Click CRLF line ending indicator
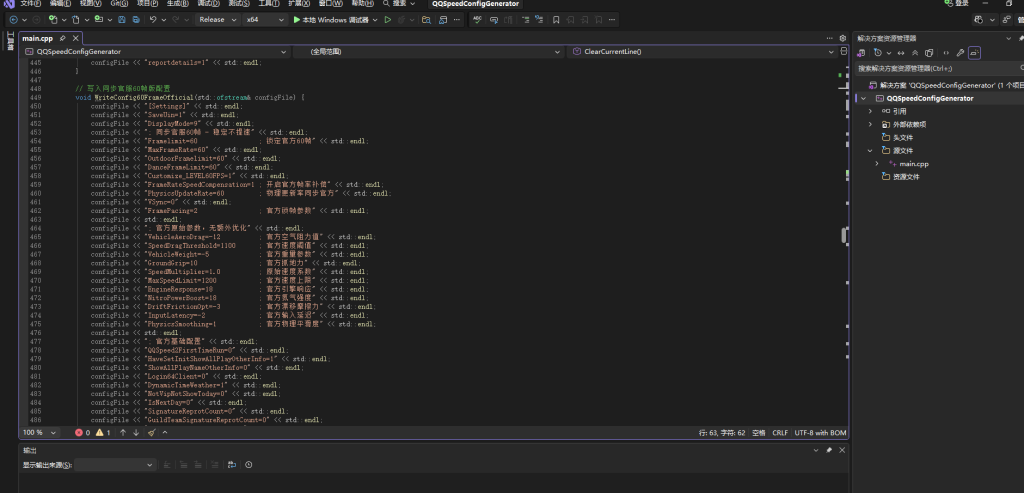The image size is (1024, 493). click(780, 433)
